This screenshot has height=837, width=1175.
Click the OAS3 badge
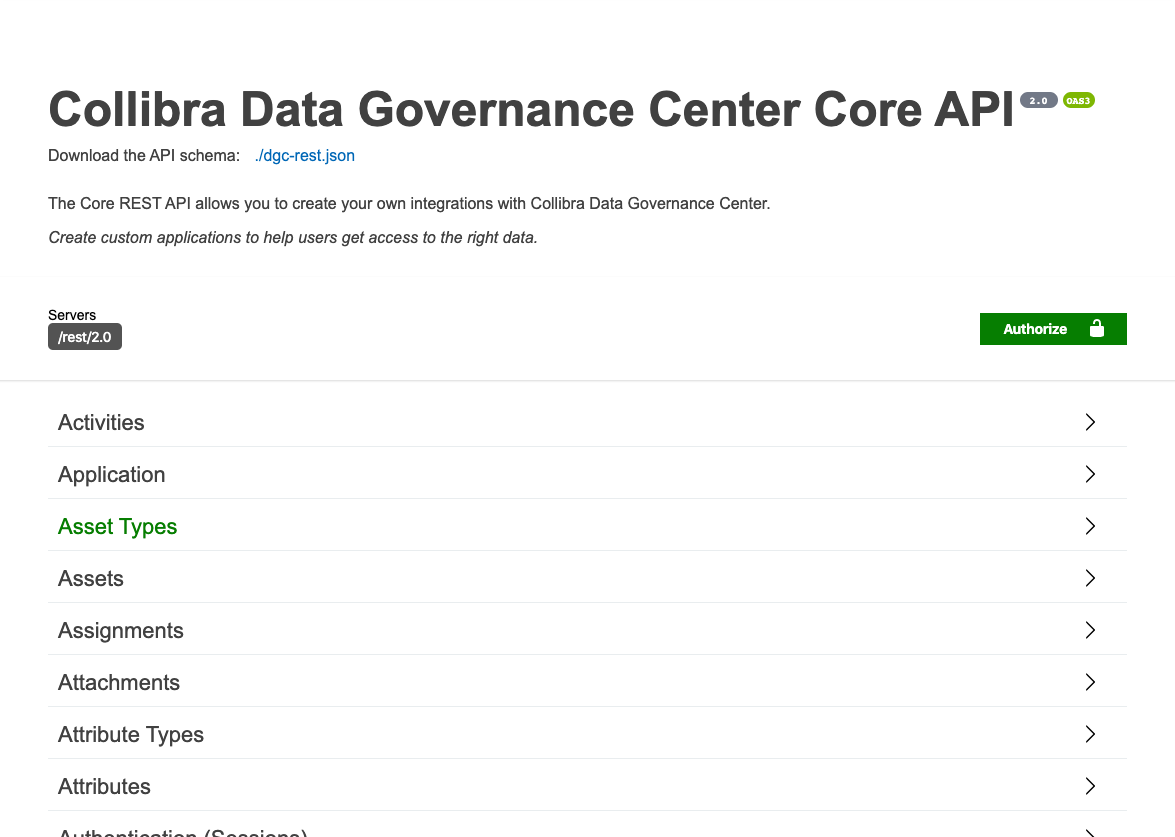[x=1078, y=100]
